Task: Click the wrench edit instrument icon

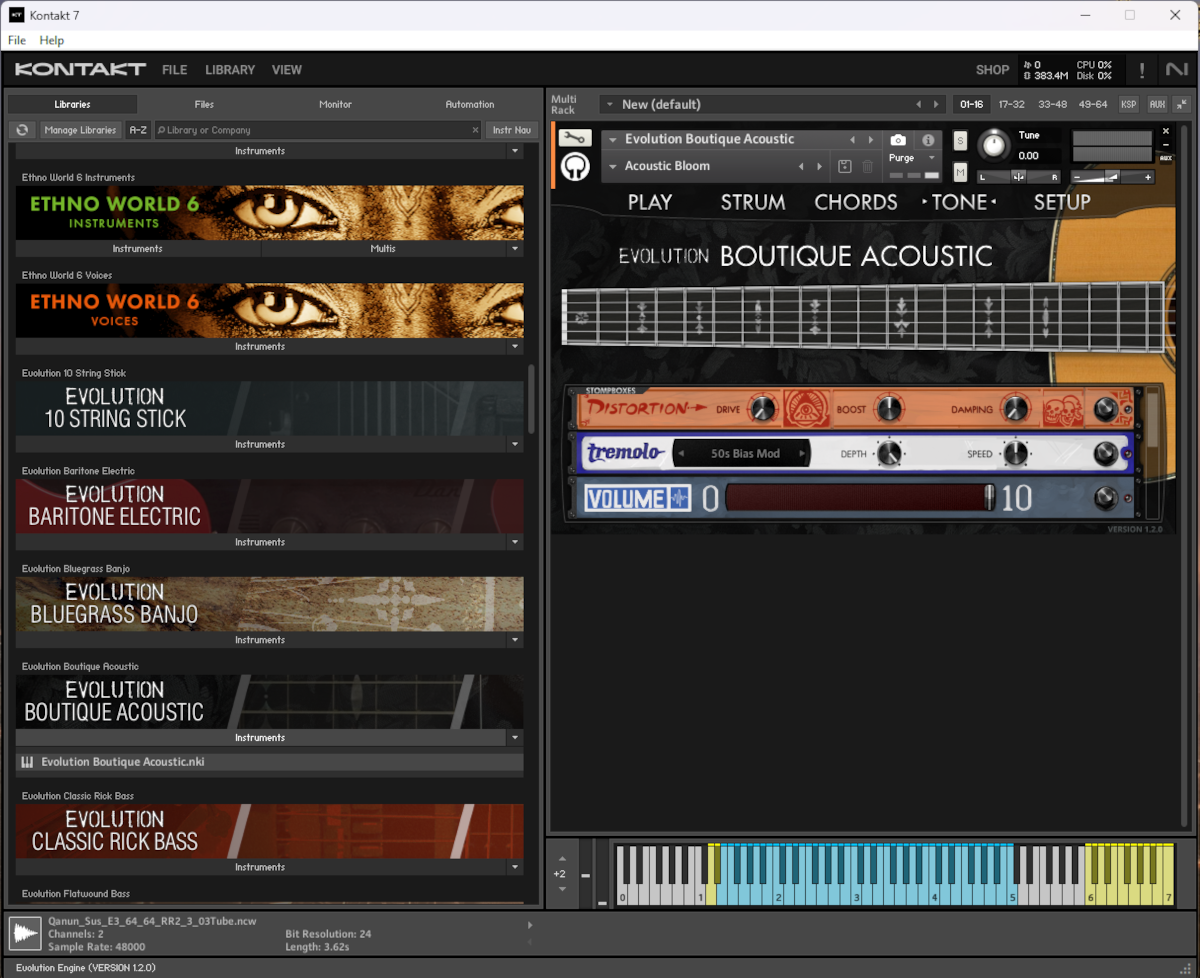Action: 574,138
